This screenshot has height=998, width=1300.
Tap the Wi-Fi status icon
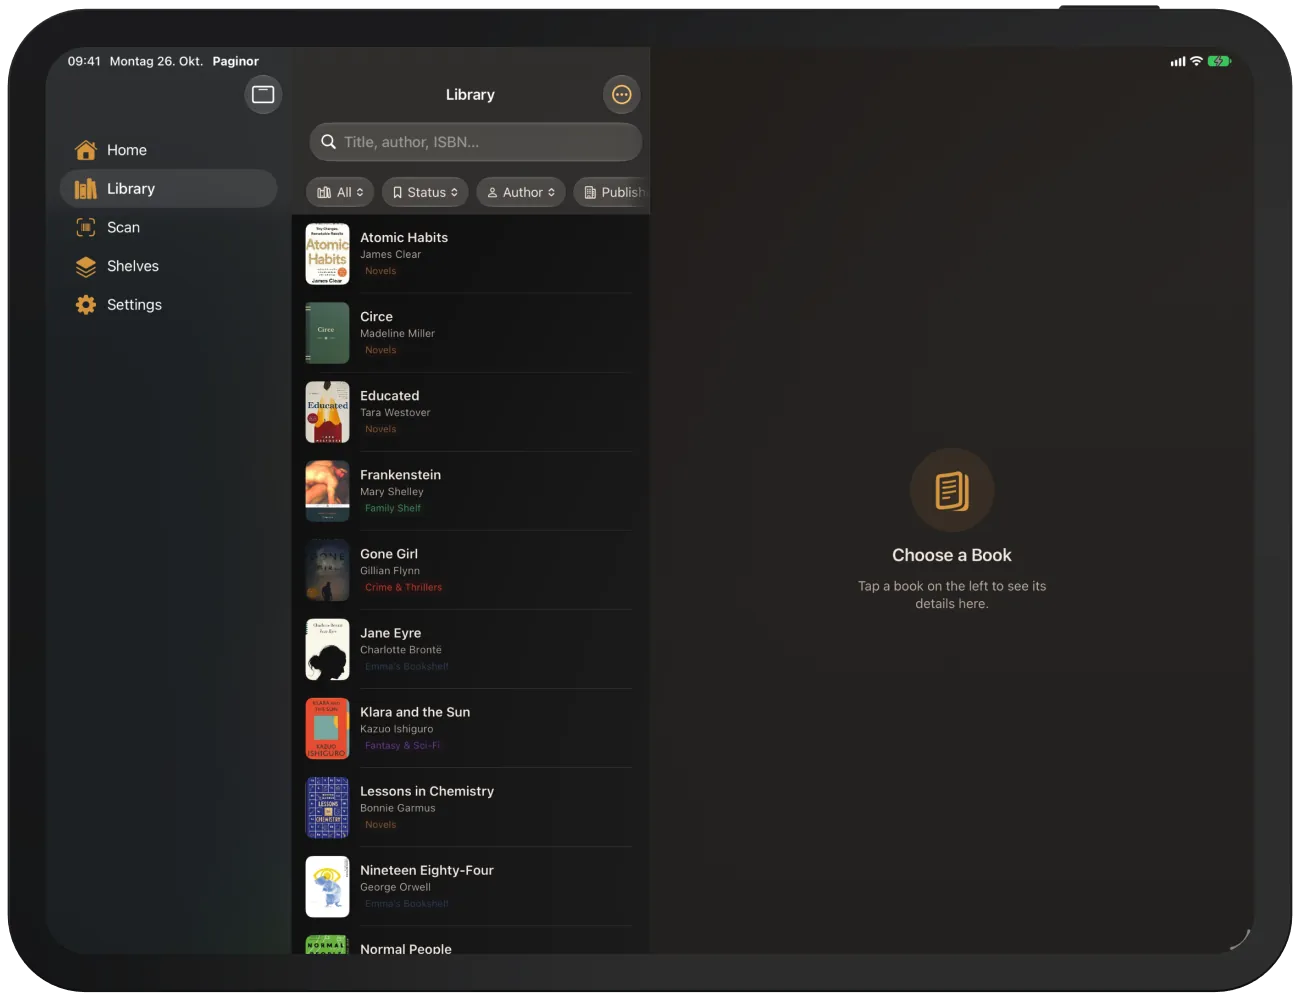coord(1196,61)
